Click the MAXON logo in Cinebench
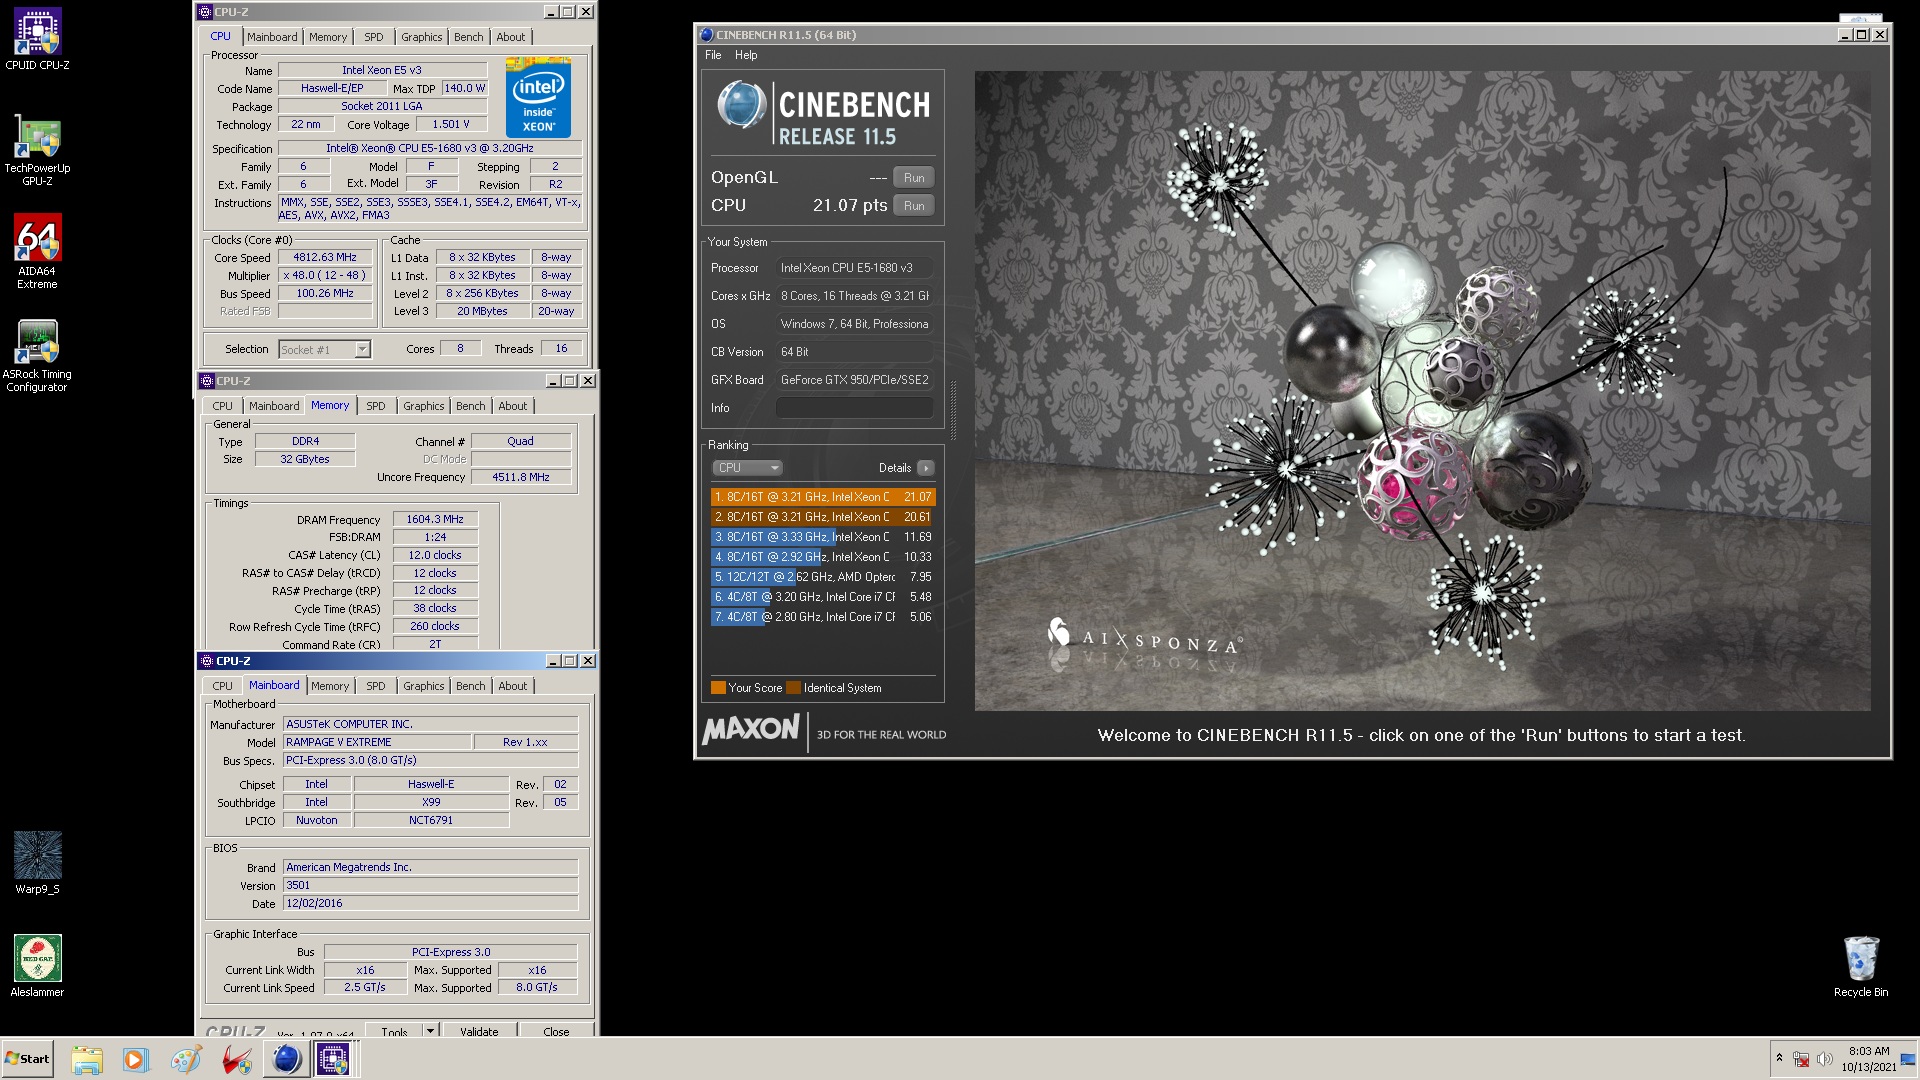The height and width of the screenshot is (1080, 1920). click(751, 730)
